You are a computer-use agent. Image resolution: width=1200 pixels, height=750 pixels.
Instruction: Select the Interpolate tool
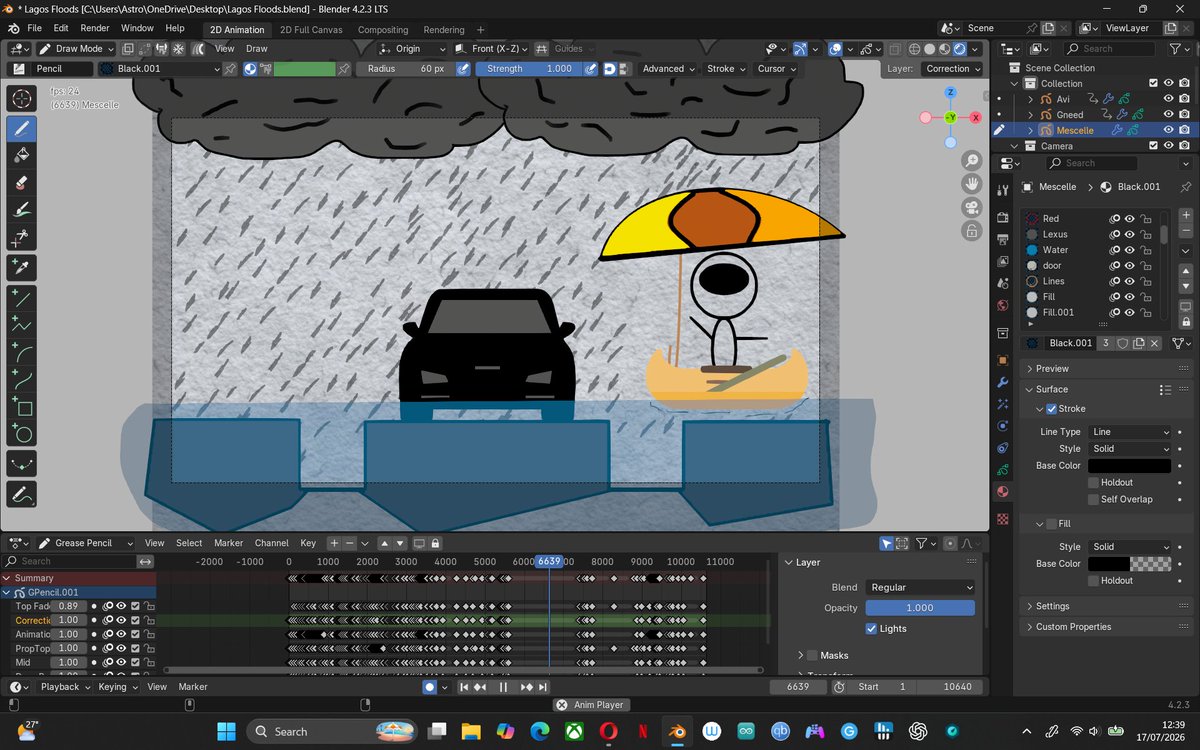point(22,464)
